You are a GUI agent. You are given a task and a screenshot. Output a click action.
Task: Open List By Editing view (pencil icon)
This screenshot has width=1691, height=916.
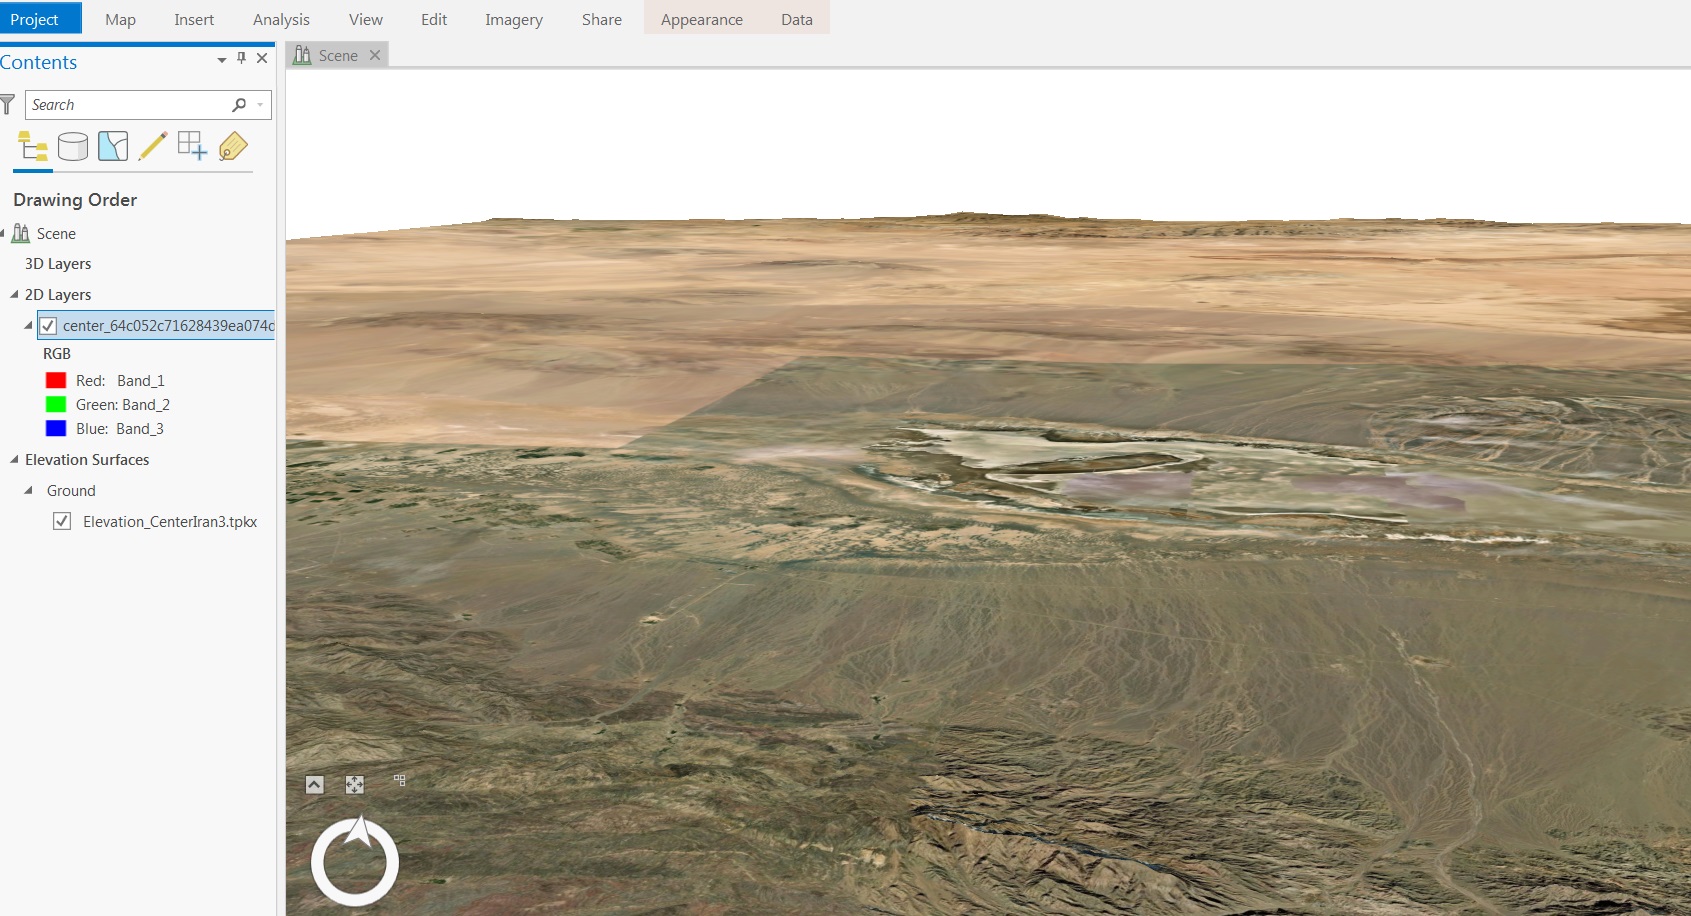(152, 146)
